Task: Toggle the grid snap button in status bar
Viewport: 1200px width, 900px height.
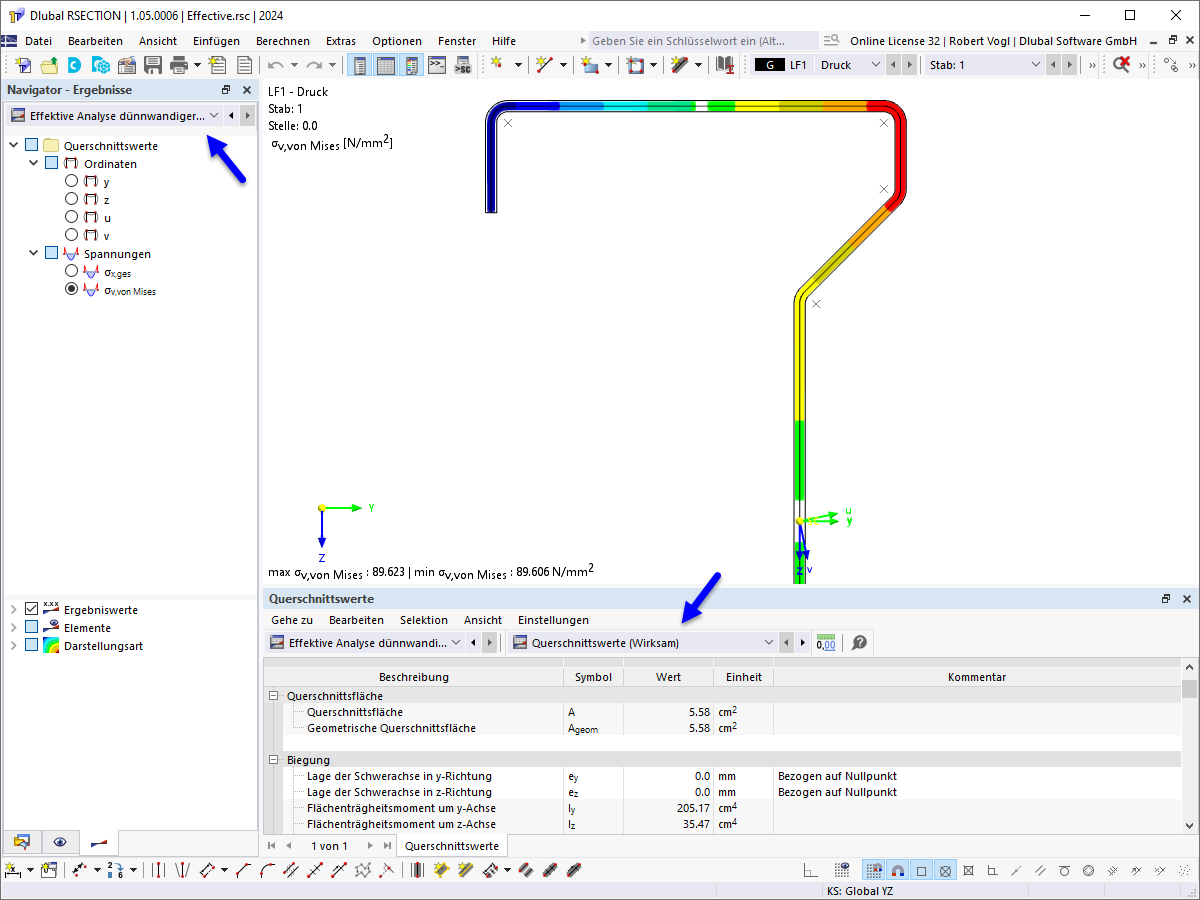Action: (x=873, y=871)
